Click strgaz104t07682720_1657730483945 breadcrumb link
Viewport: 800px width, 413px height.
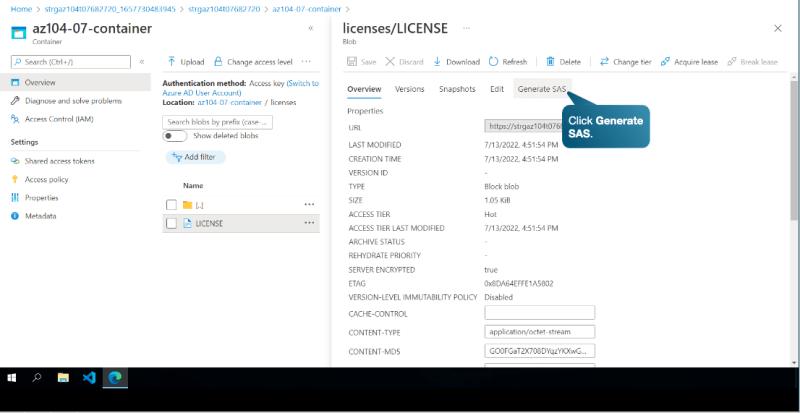(x=109, y=9)
